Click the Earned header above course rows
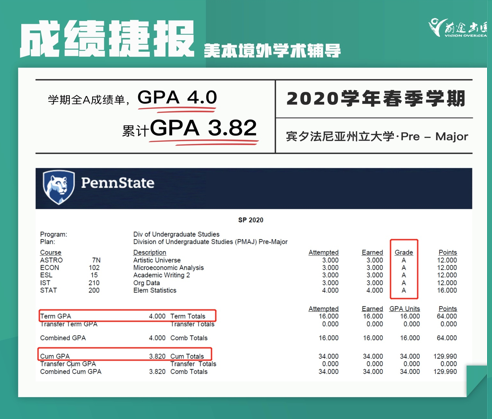Viewport: 492px width, 419px height. pyautogui.click(x=372, y=252)
